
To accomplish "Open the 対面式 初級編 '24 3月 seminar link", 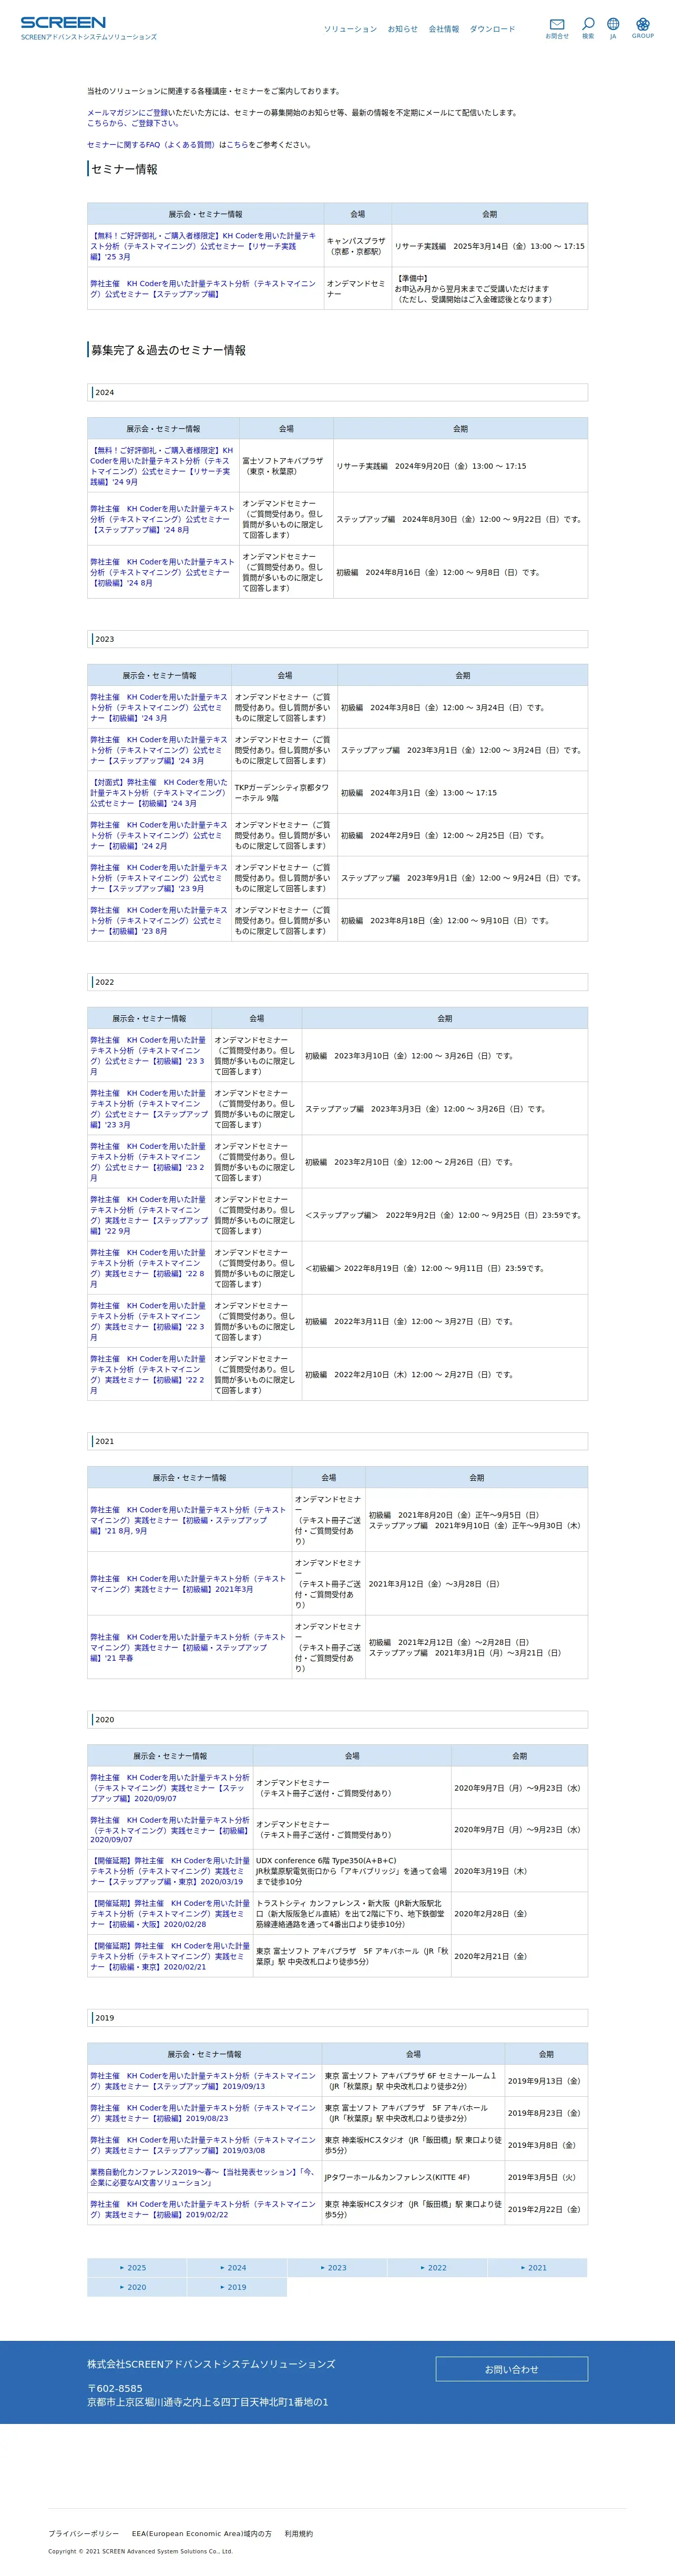I will pyautogui.click(x=159, y=793).
